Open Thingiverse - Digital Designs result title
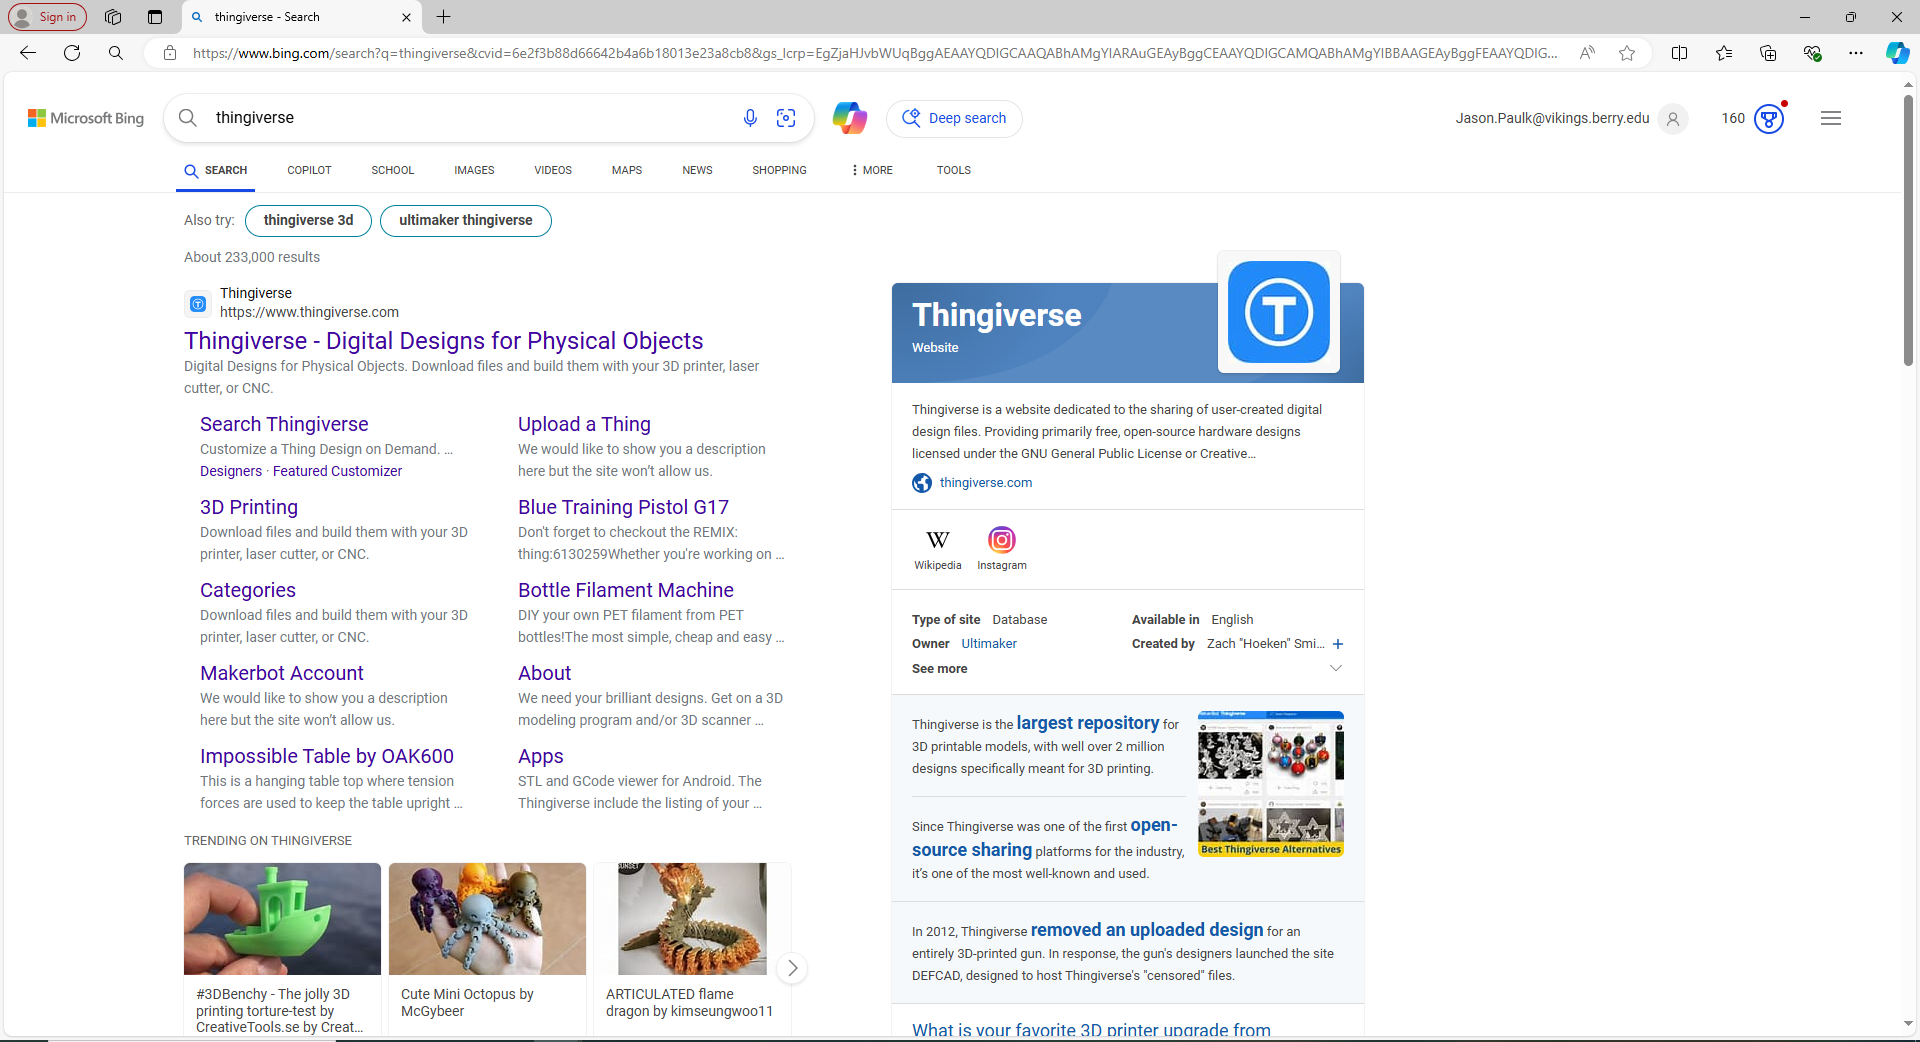 (x=444, y=341)
